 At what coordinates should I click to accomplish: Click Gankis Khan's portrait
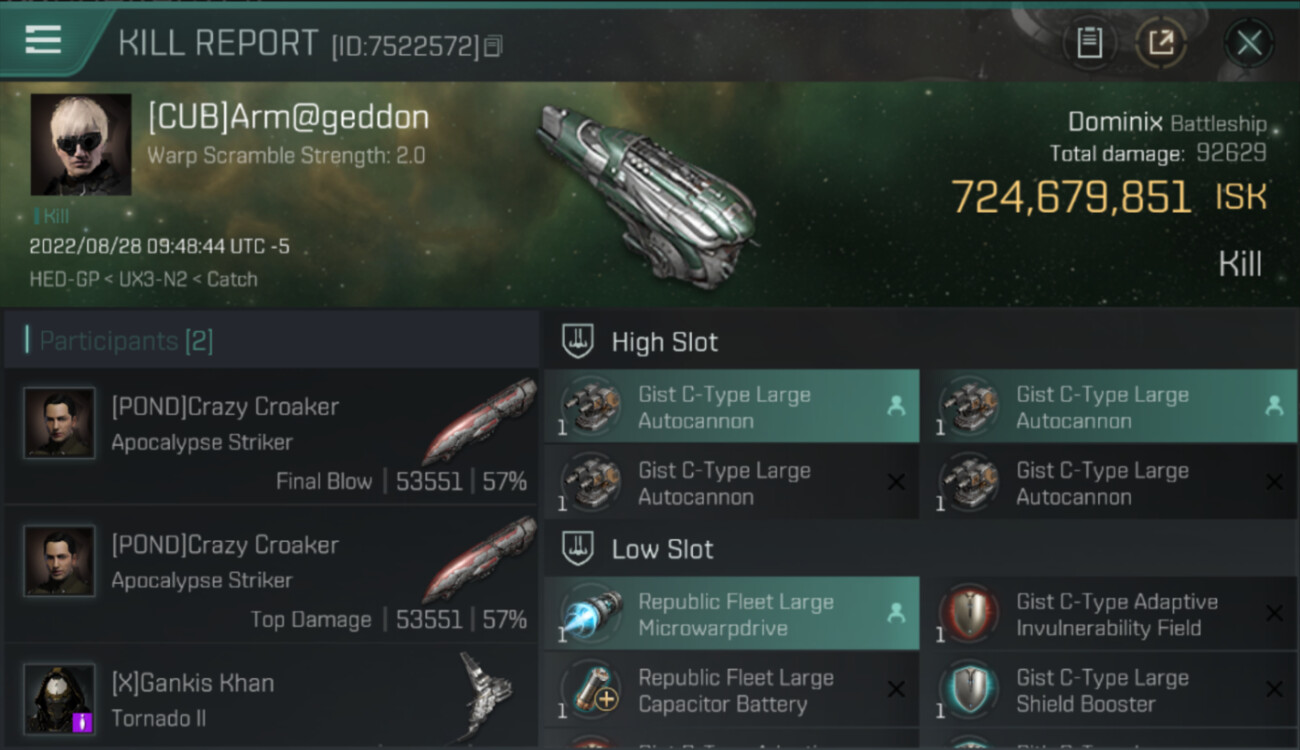tap(60, 698)
